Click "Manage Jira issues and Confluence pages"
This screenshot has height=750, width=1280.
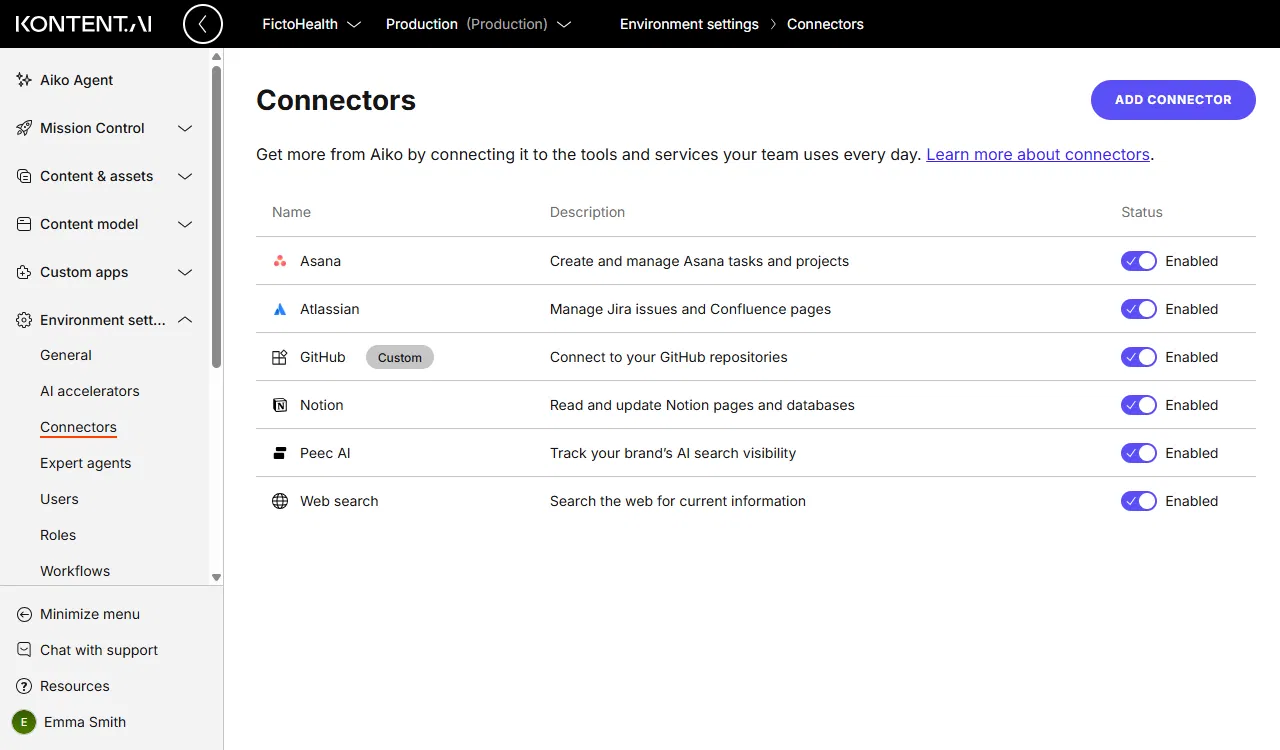pyautogui.click(x=690, y=309)
